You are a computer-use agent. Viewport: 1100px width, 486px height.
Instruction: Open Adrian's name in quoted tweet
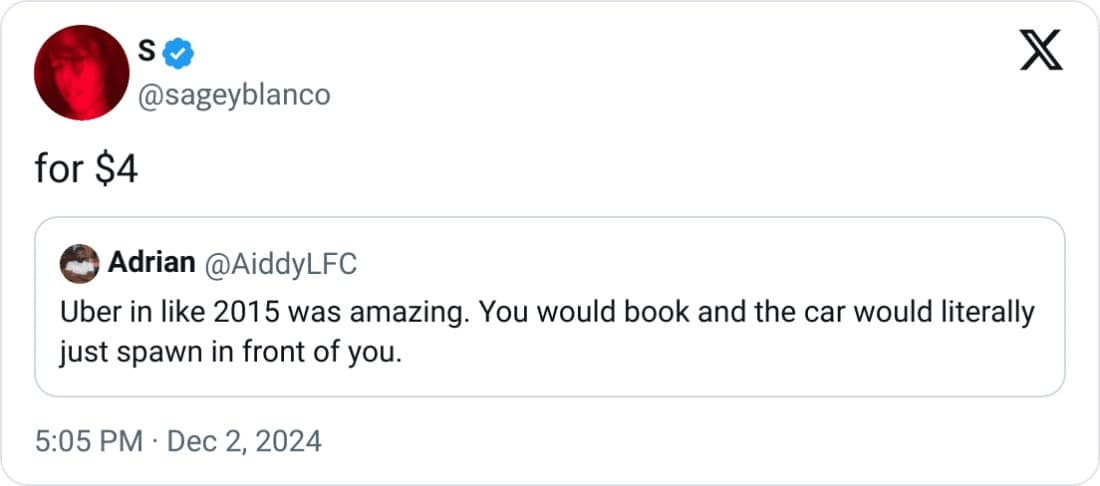(x=151, y=263)
